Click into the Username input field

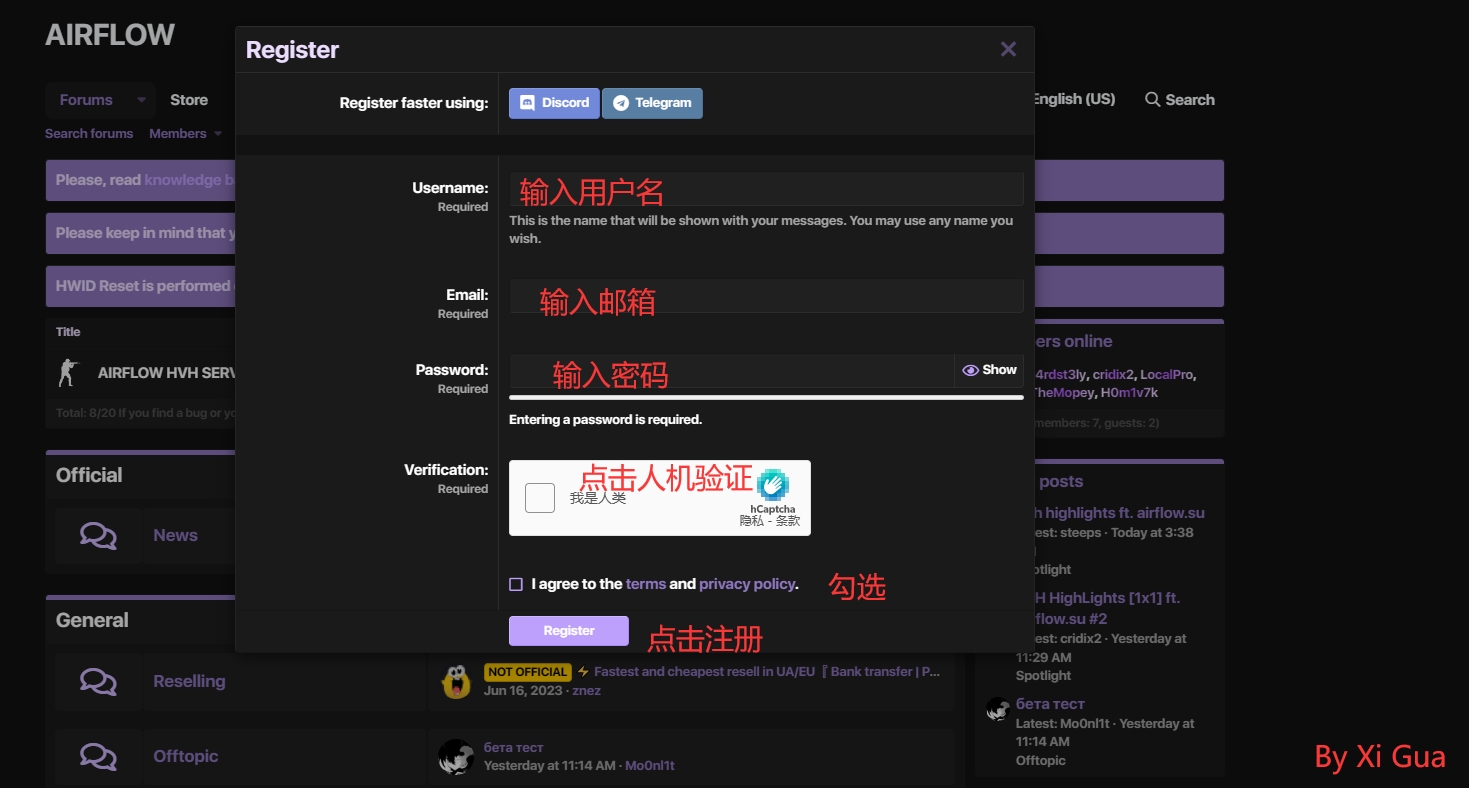coord(766,189)
